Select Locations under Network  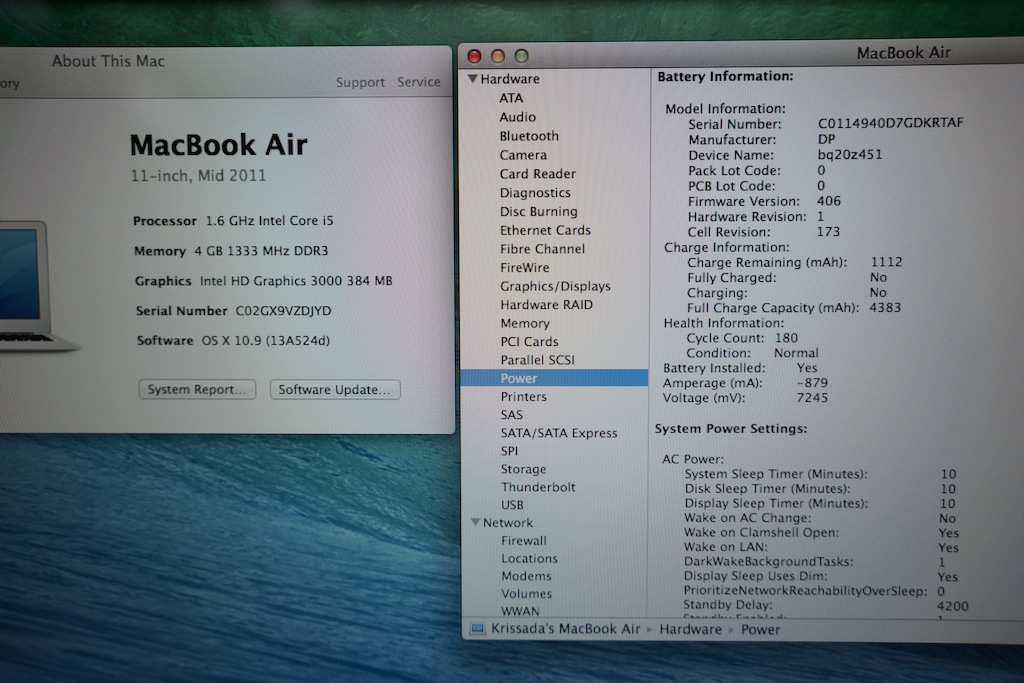click(x=530, y=558)
